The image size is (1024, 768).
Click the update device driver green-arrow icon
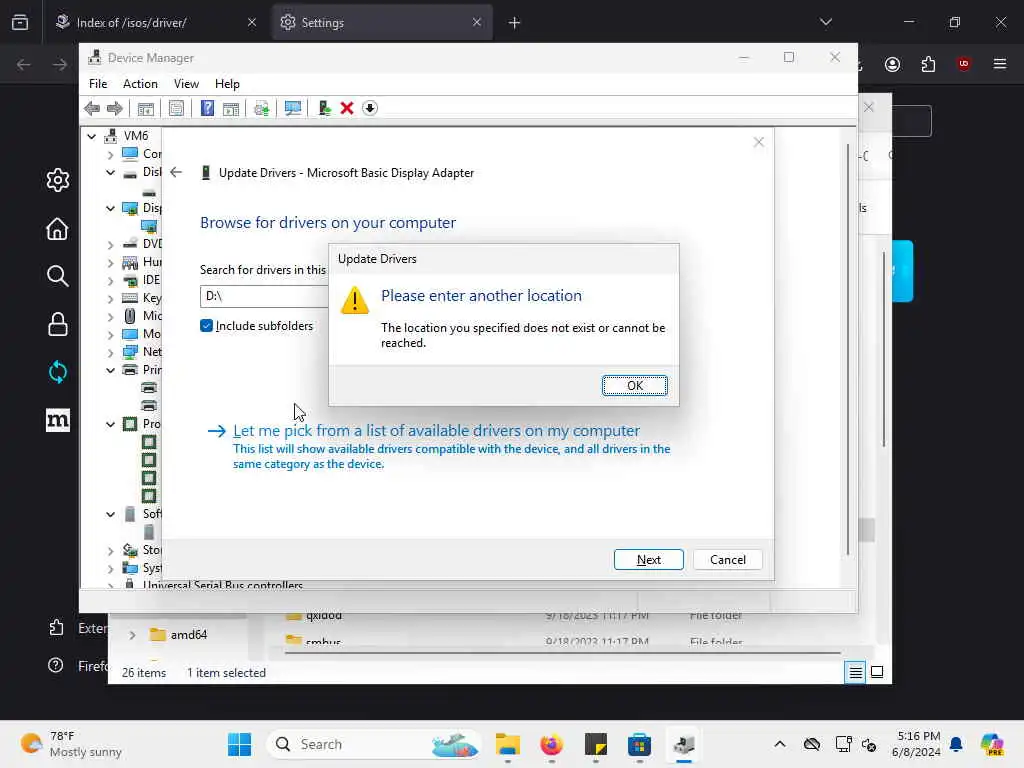click(x=324, y=108)
